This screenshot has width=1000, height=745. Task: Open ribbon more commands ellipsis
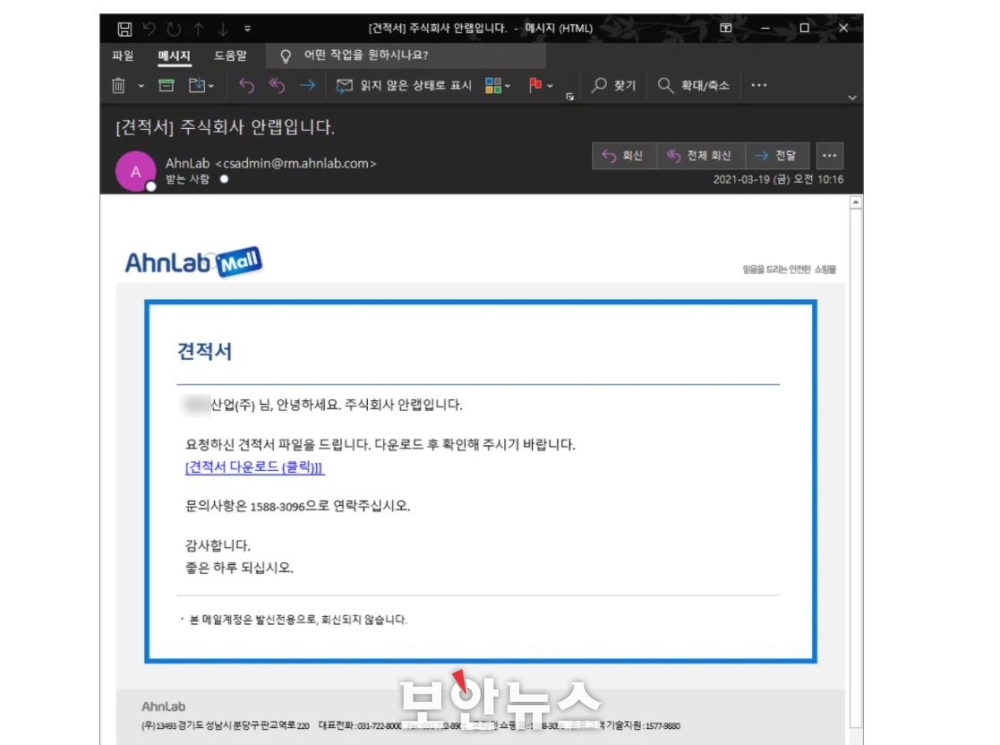click(758, 85)
